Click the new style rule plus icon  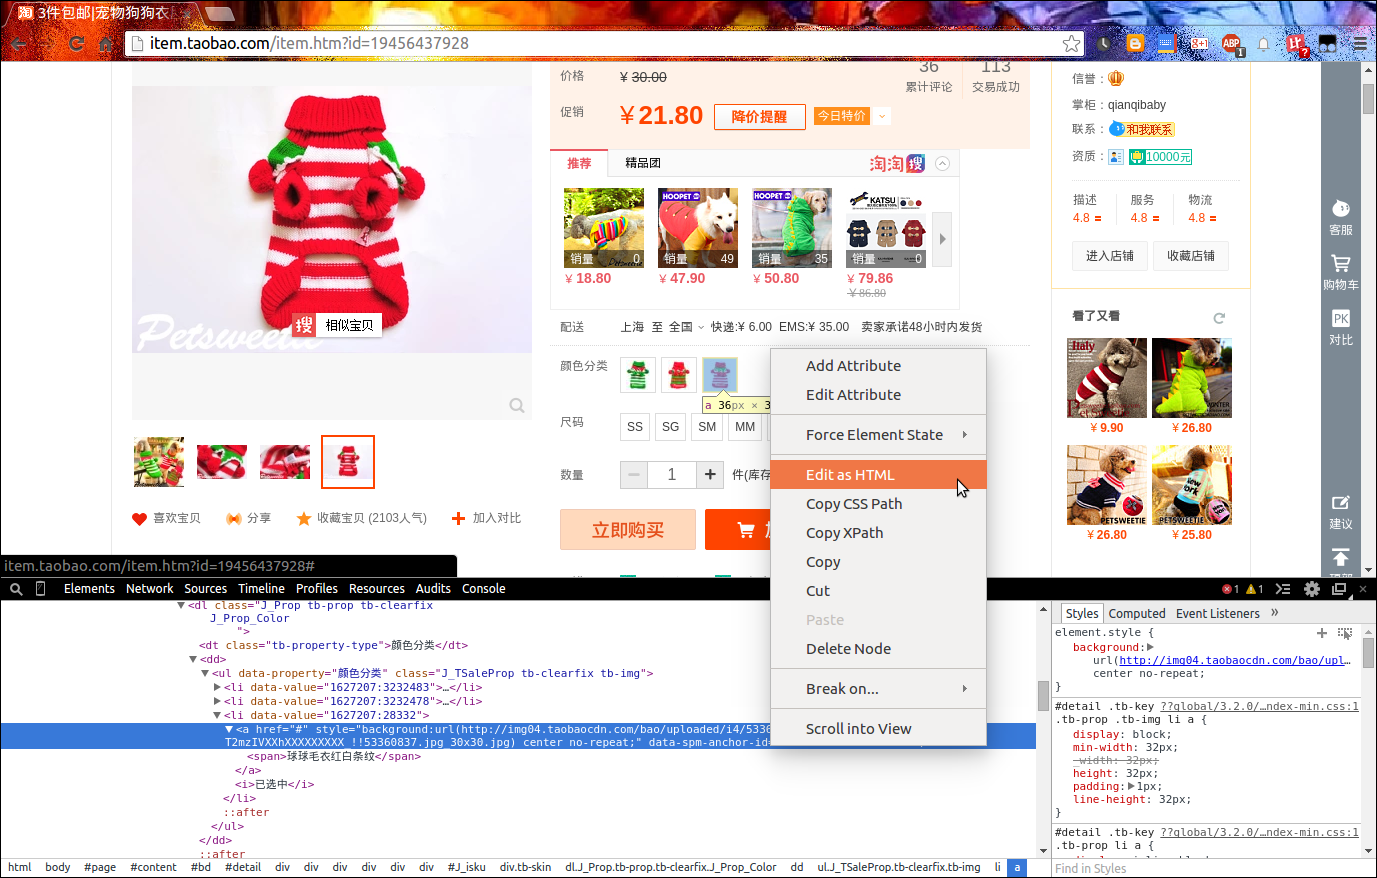point(1322,633)
